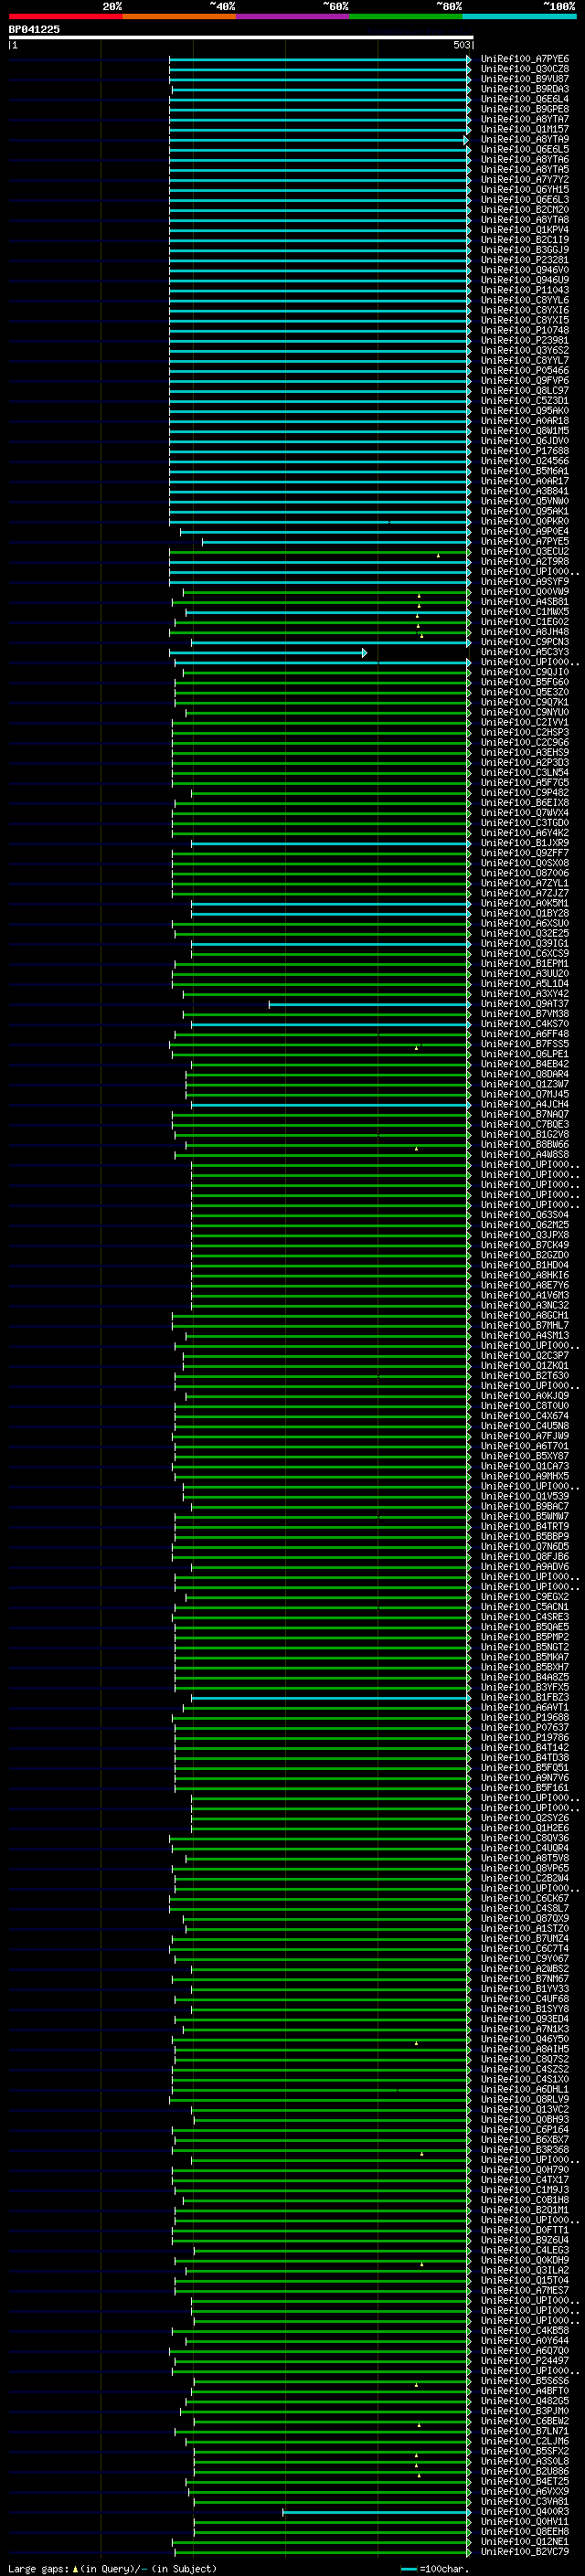Open hit UniRef100_A4SB81
The width and height of the screenshot is (585, 2576).
coord(525,602)
